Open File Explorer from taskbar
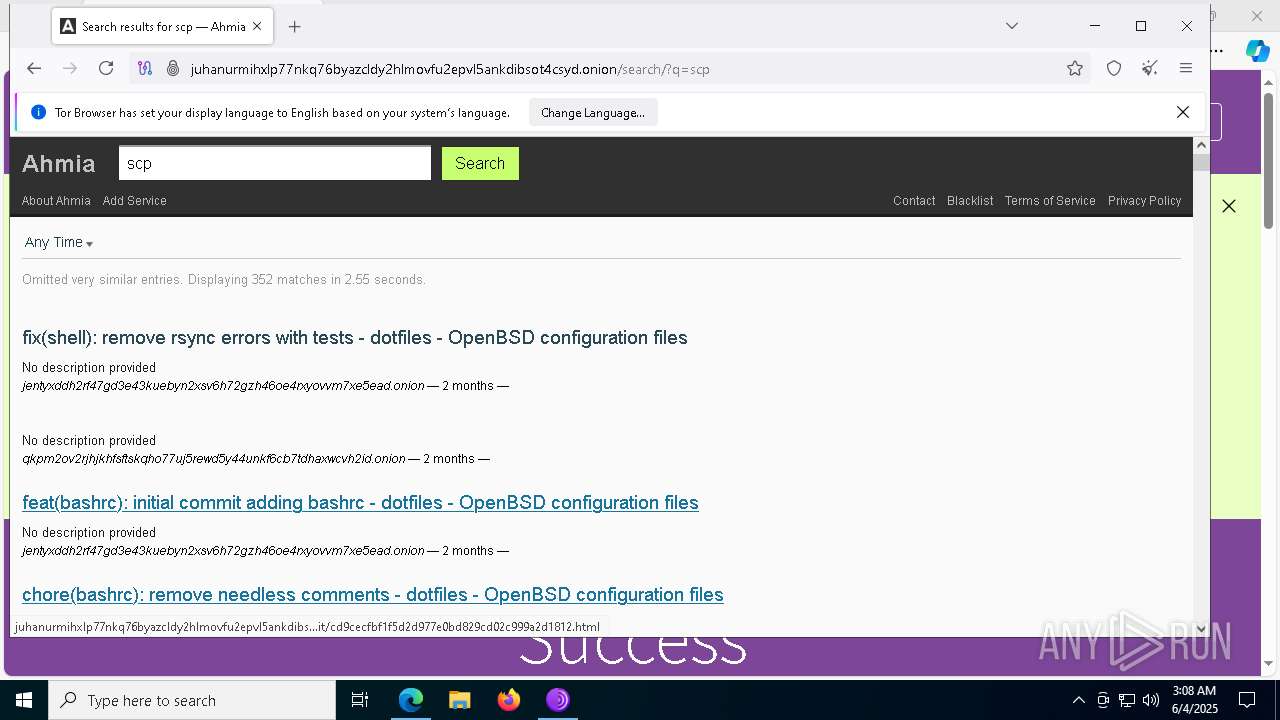 pyautogui.click(x=460, y=700)
